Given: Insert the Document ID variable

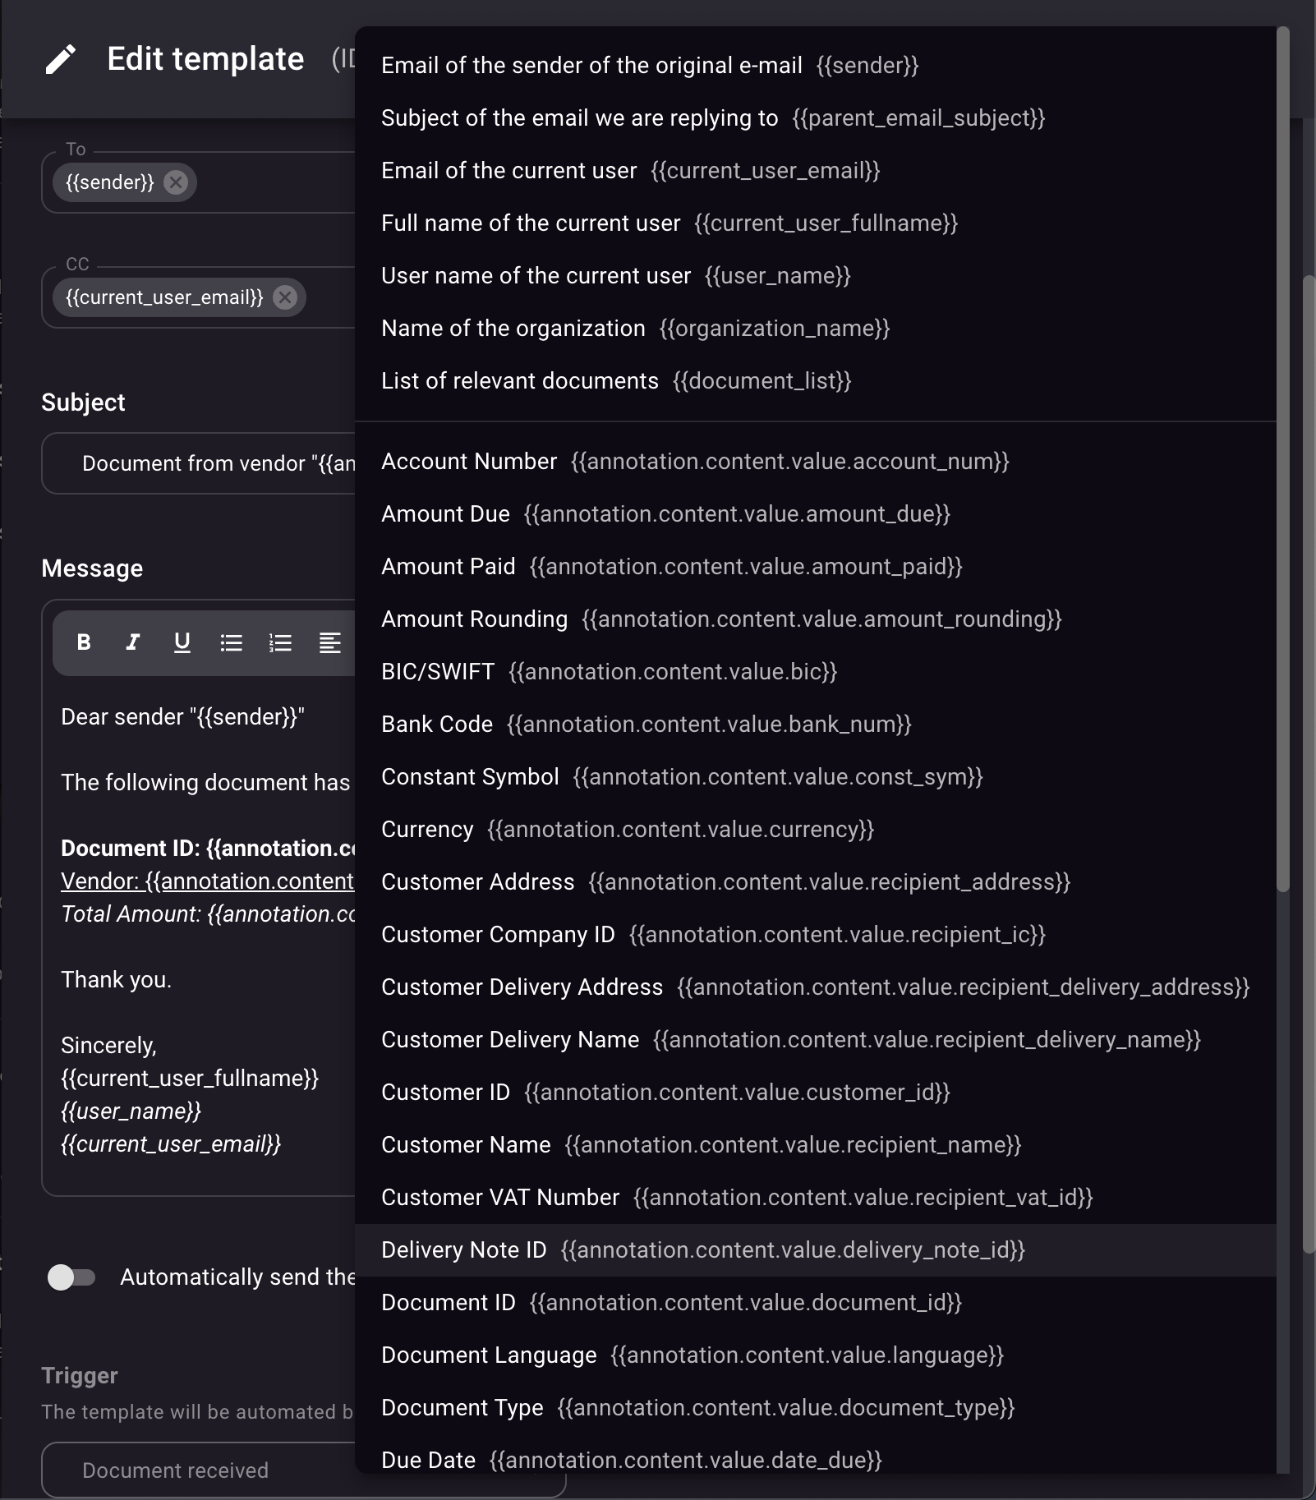Looking at the screenshot, I should click(x=815, y=1303).
